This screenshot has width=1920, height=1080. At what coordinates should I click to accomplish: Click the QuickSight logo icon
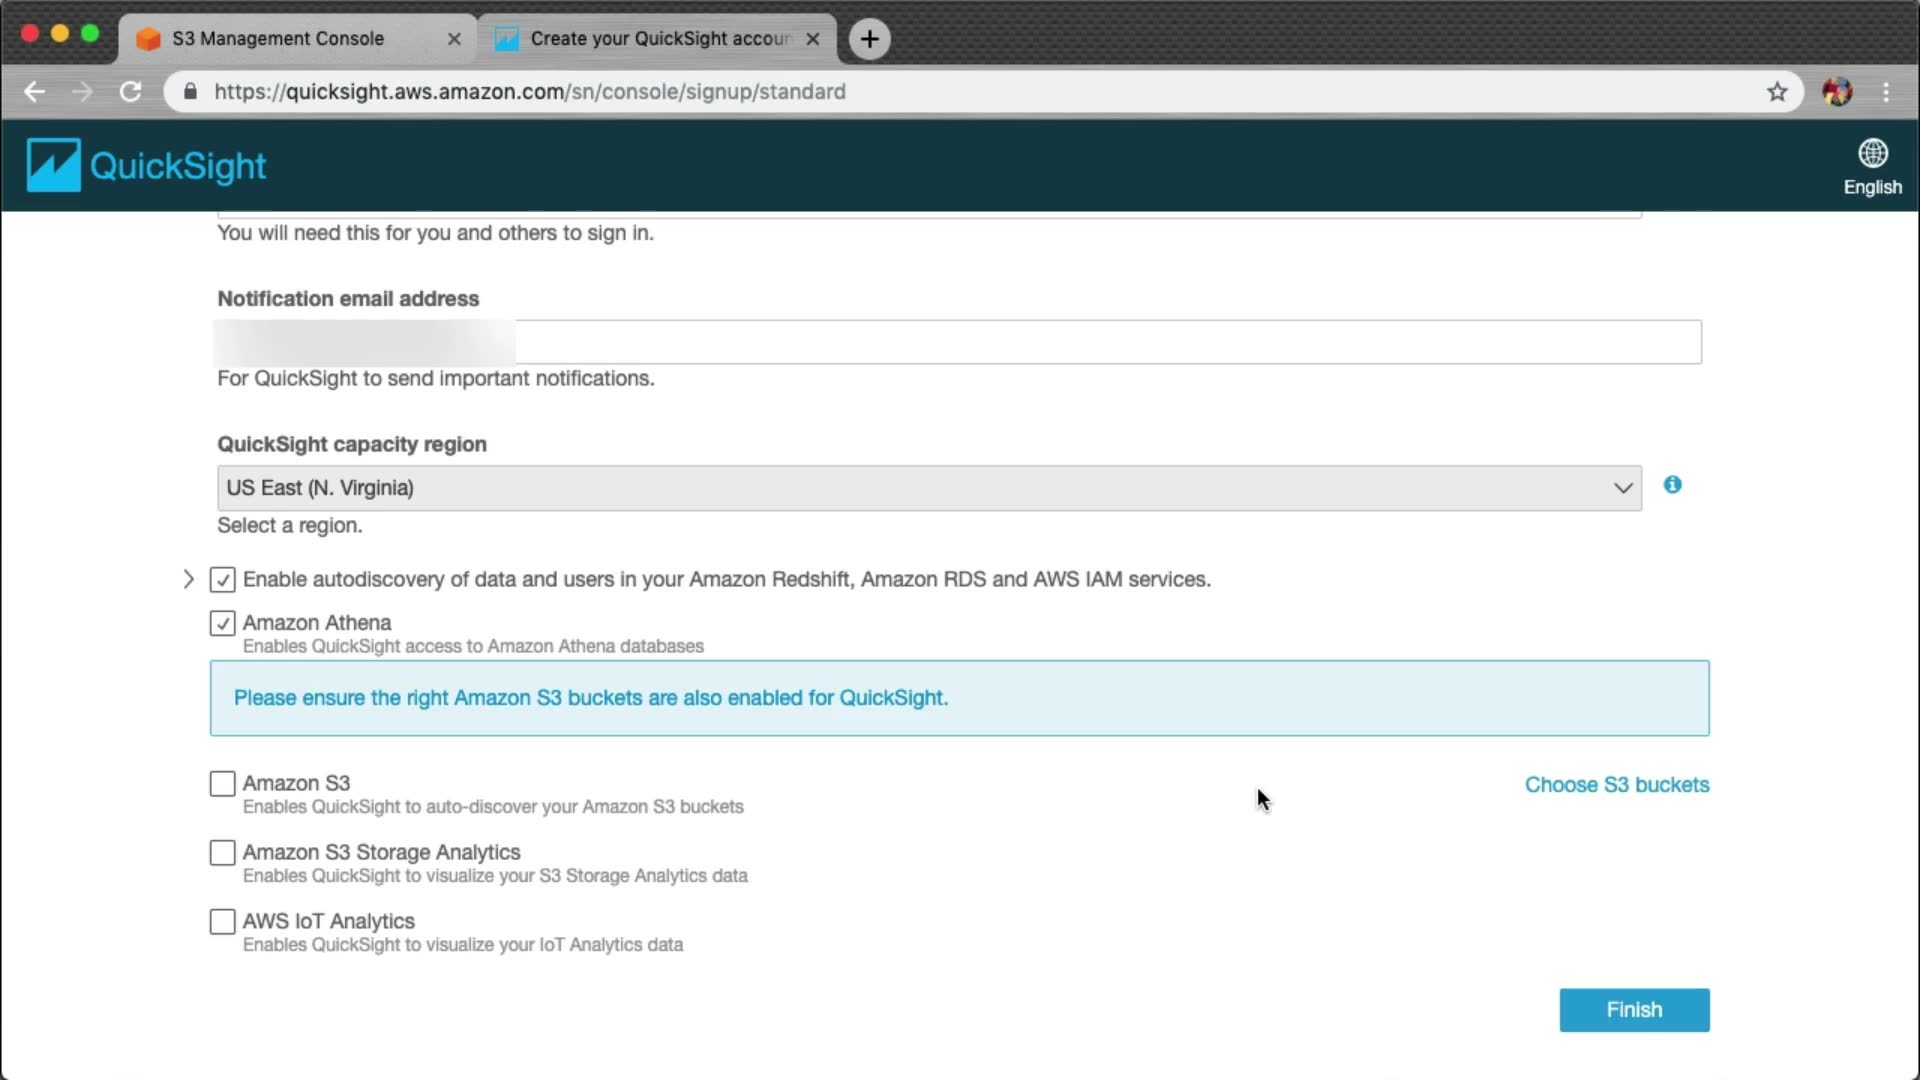tap(53, 165)
